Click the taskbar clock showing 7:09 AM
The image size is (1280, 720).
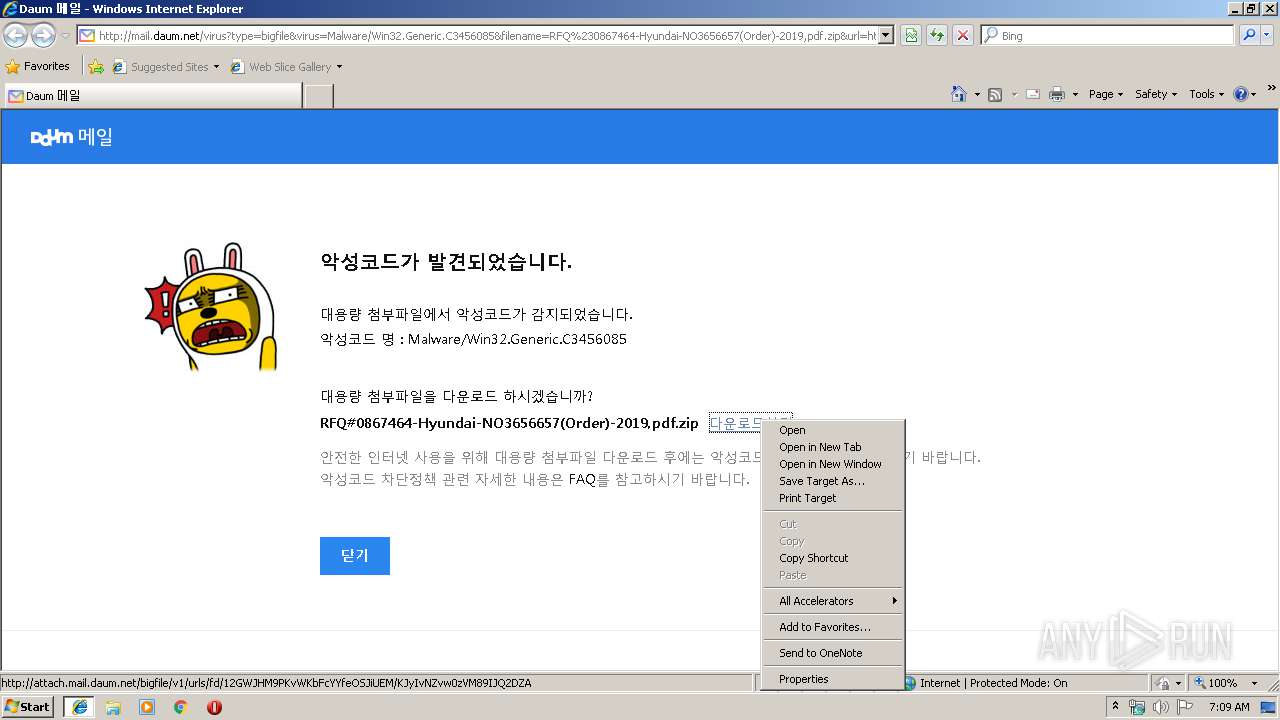pos(1228,707)
